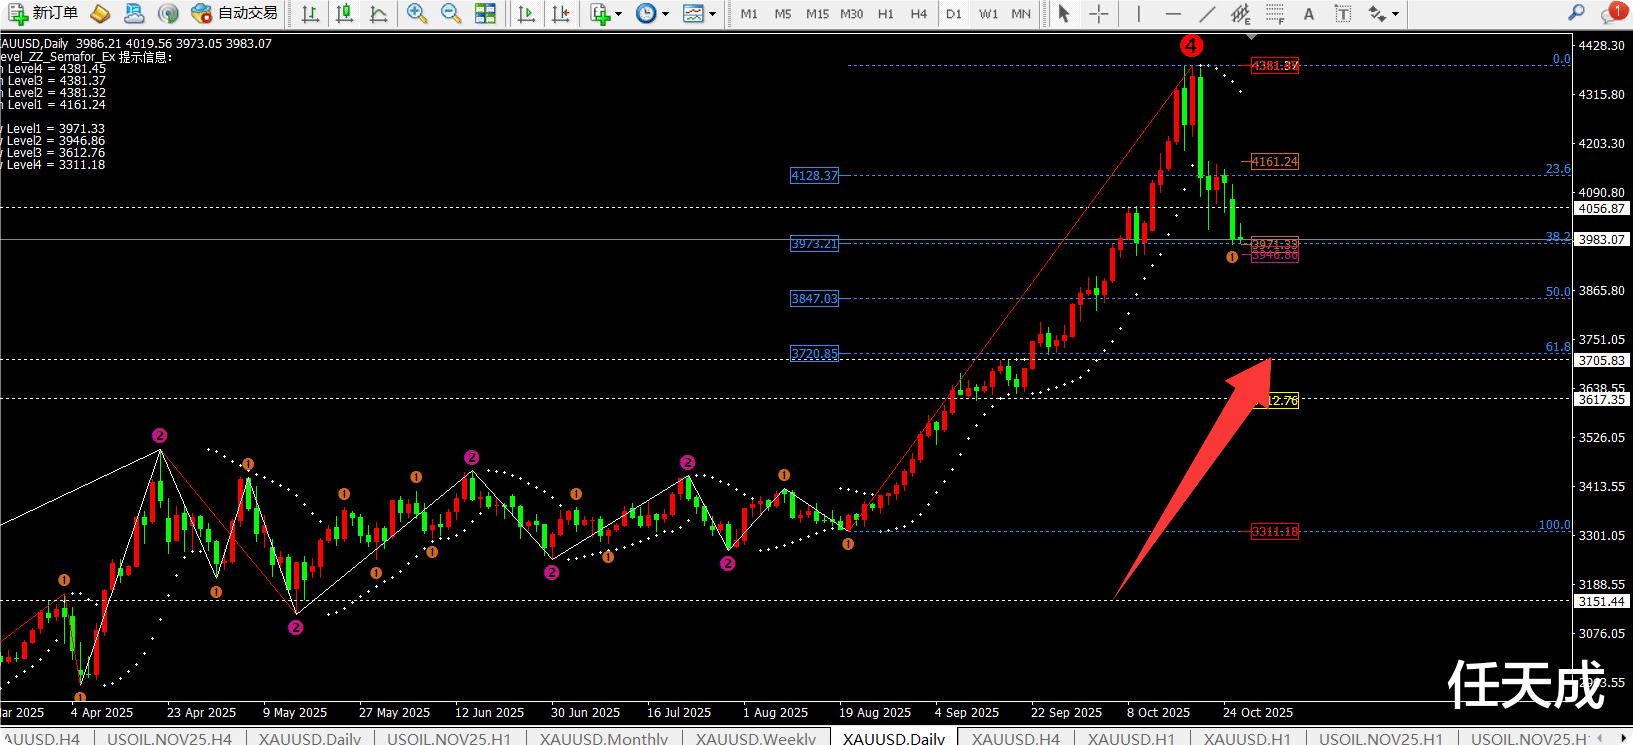Image resolution: width=1633 pixels, height=745 pixels.
Task: Zoom in on the chart
Action: 417,13
